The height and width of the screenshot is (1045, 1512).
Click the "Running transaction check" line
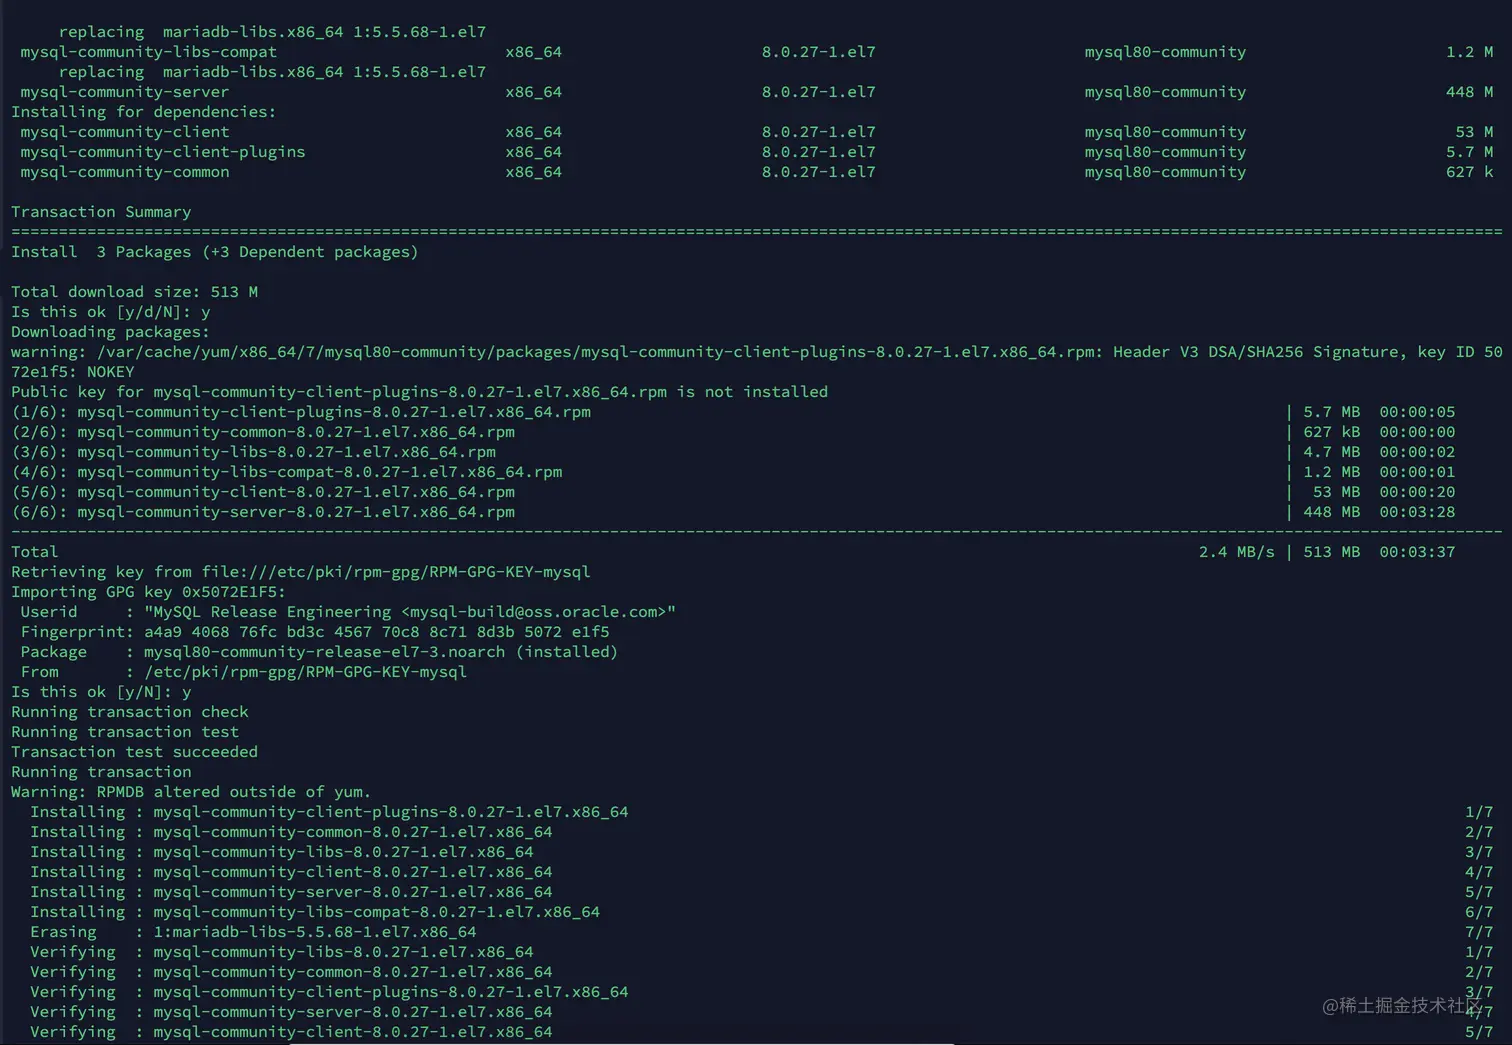coord(129,712)
